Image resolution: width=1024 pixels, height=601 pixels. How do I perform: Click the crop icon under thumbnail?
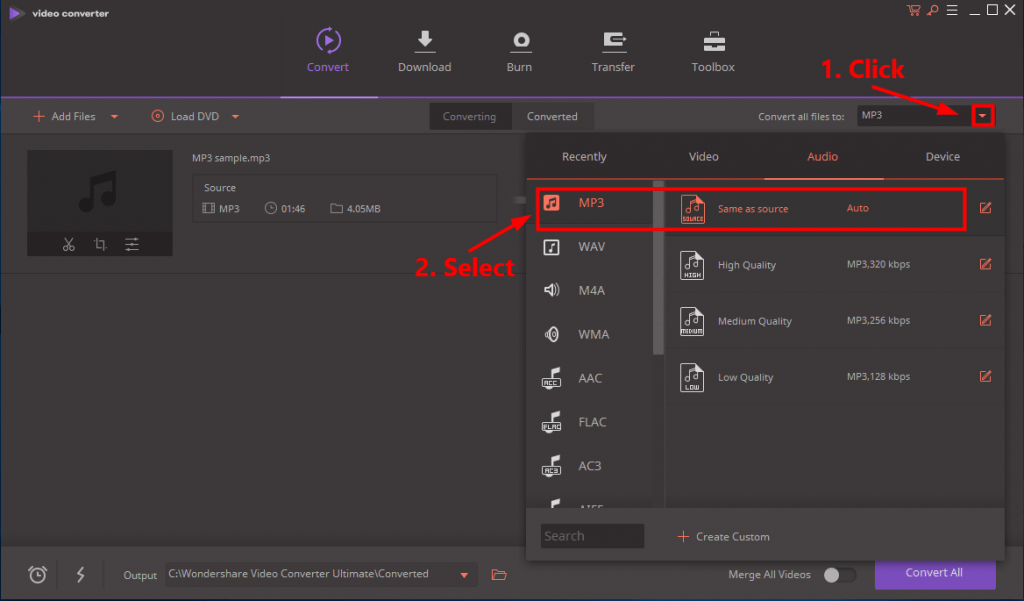(x=100, y=244)
